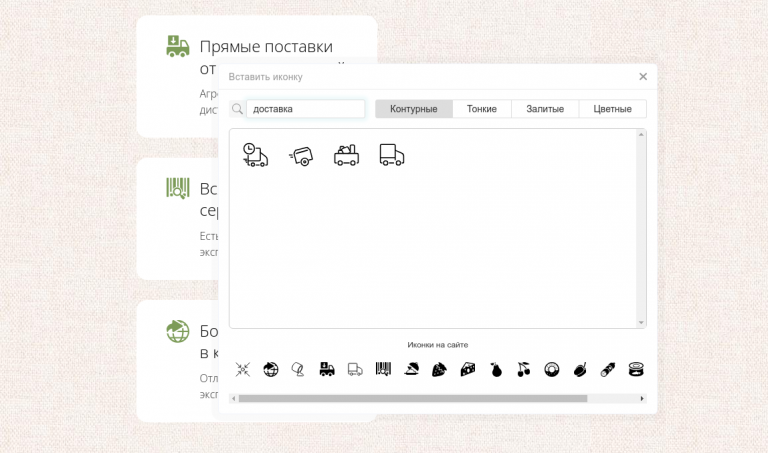Screen dimensions: 768x453
Task: Open the Тонкие icon style tab
Action: [481, 109]
